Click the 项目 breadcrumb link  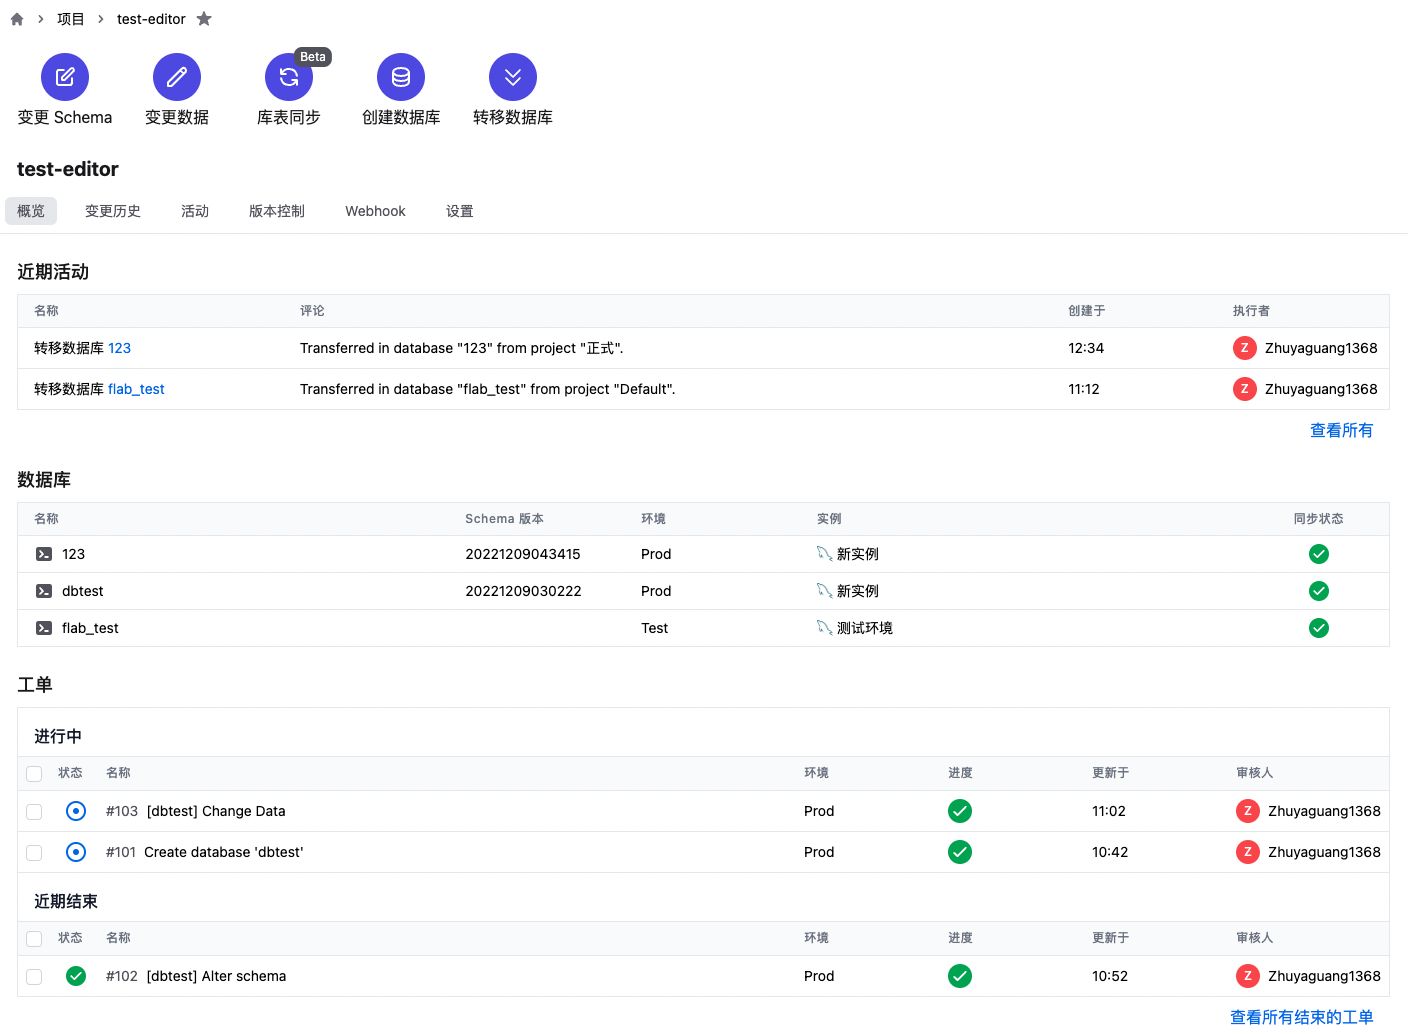click(x=71, y=19)
